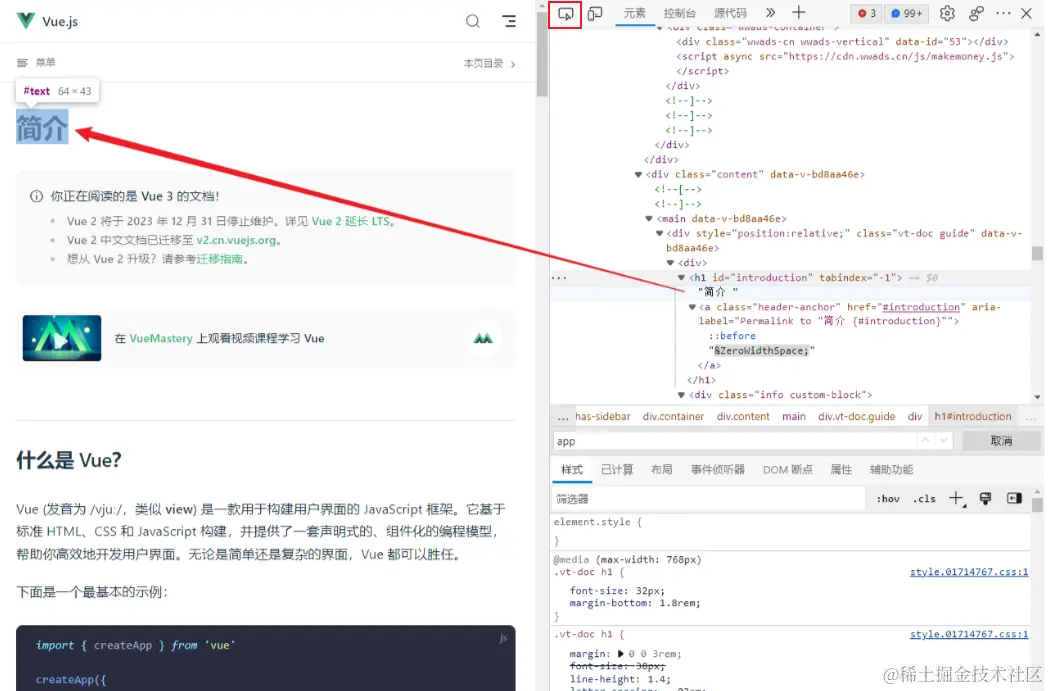Cancel the DOM search with 取消
The height and width of the screenshot is (691, 1049).
point(1002,441)
